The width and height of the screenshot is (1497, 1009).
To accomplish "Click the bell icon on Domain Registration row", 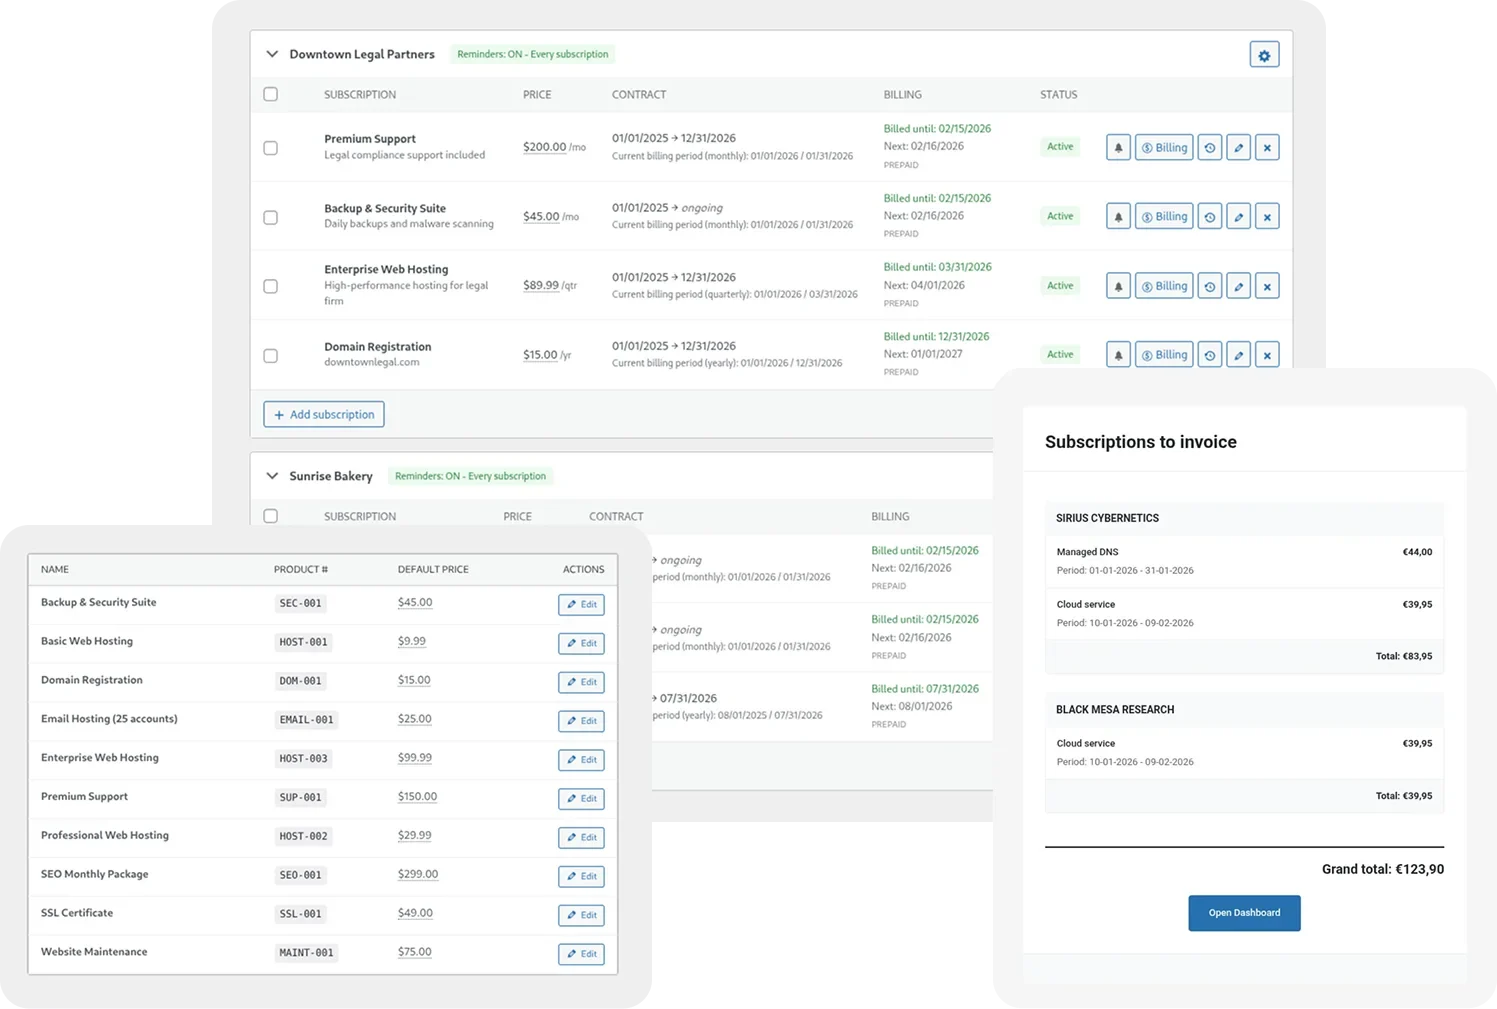I will (x=1117, y=354).
